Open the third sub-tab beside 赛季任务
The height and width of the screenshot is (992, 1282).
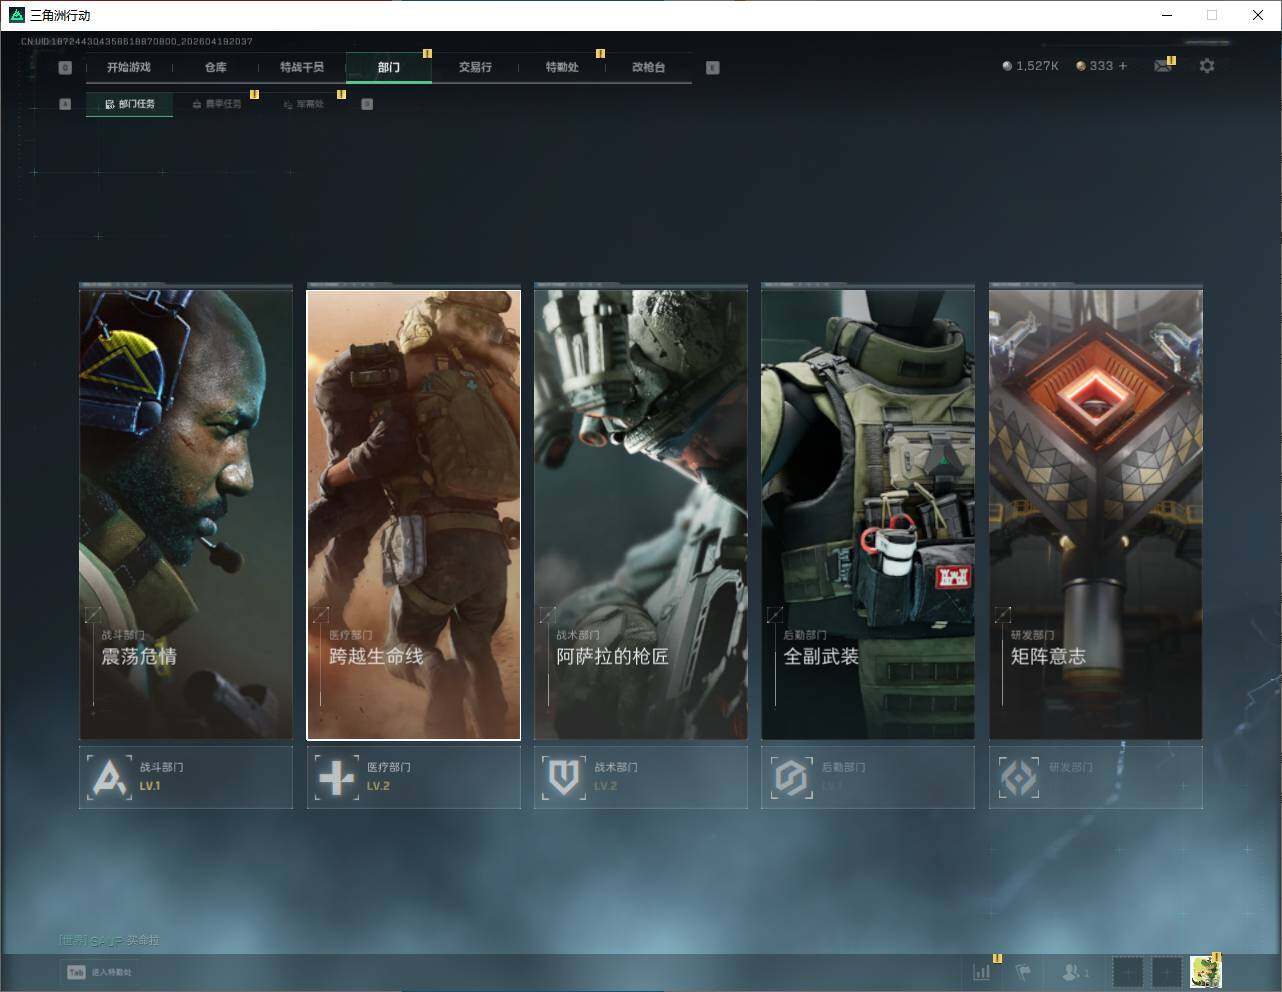coord(303,104)
